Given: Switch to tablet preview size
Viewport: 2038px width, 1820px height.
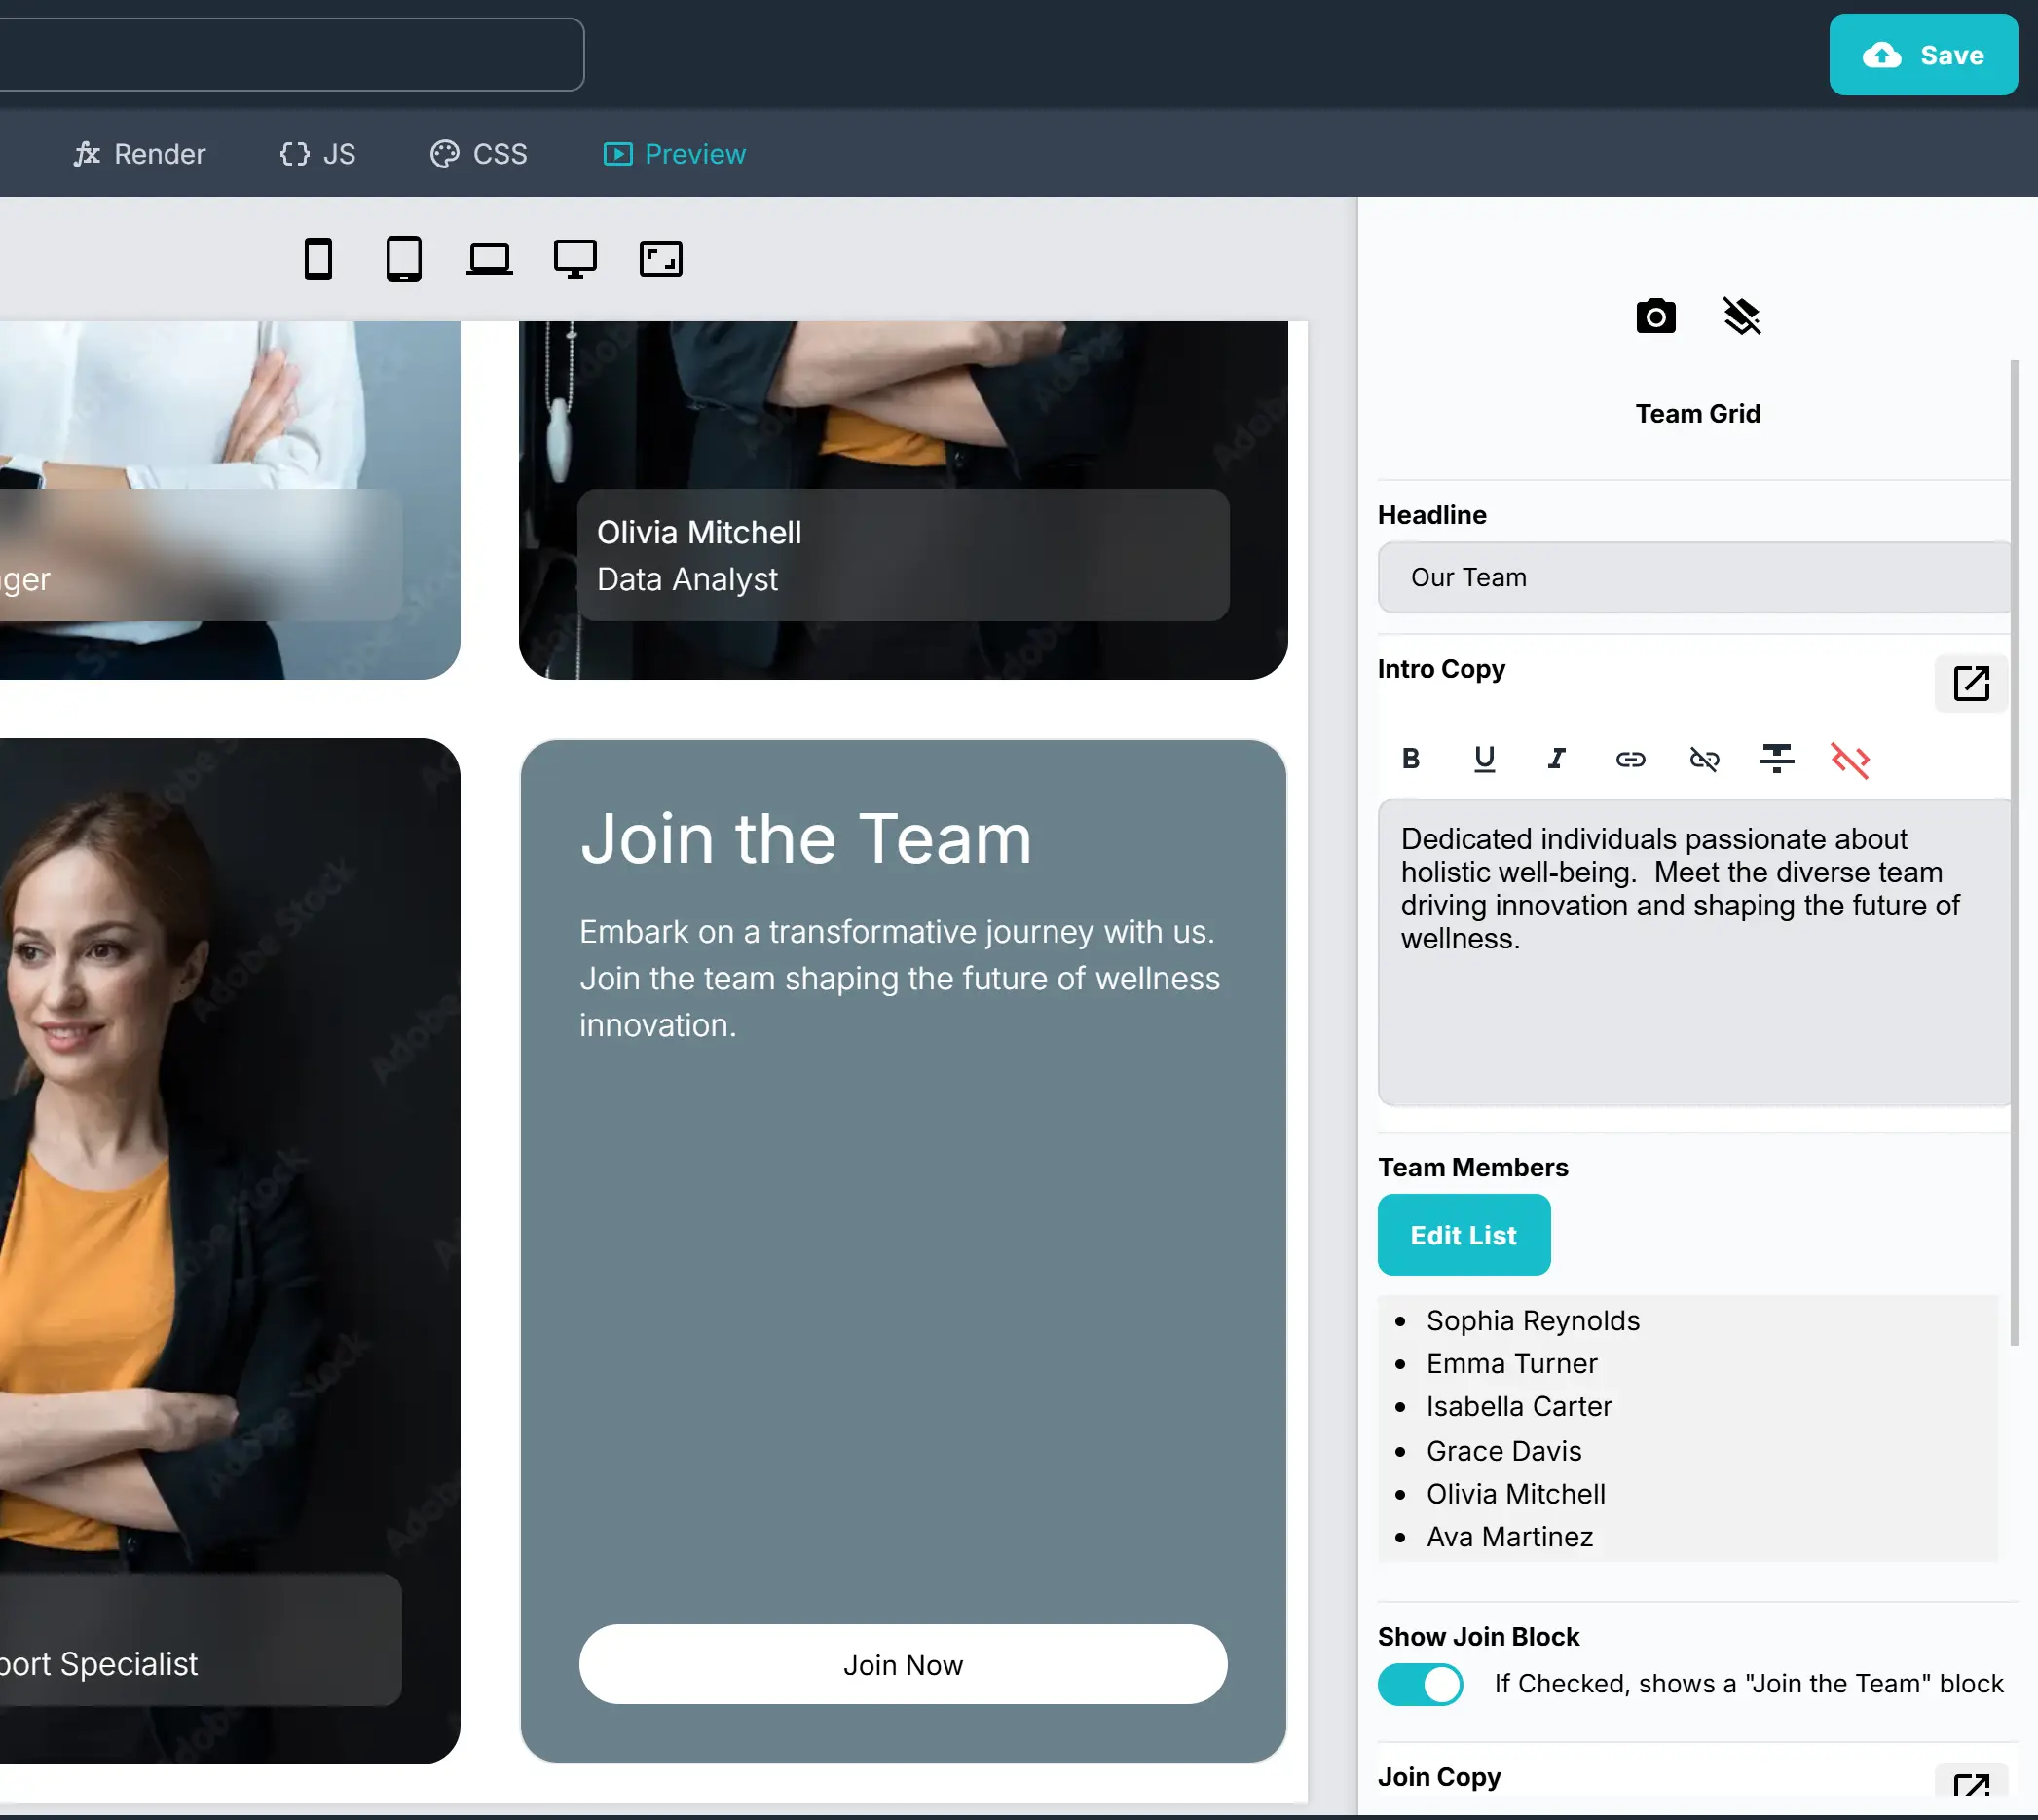Looking at the screenshot, I should click(x=404, y=259).
